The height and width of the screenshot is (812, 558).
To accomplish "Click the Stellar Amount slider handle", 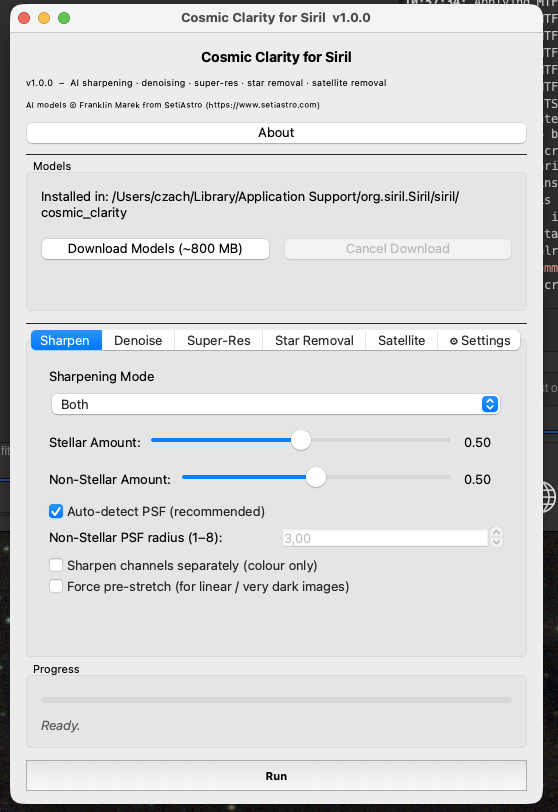I will click(301, 440).
